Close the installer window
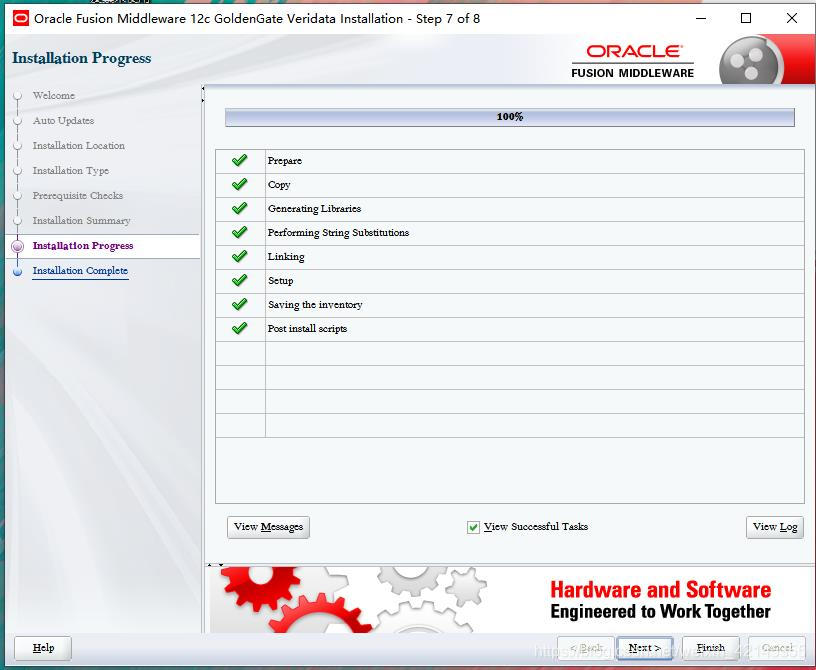816x670 pixels. [x=792, y=19]
